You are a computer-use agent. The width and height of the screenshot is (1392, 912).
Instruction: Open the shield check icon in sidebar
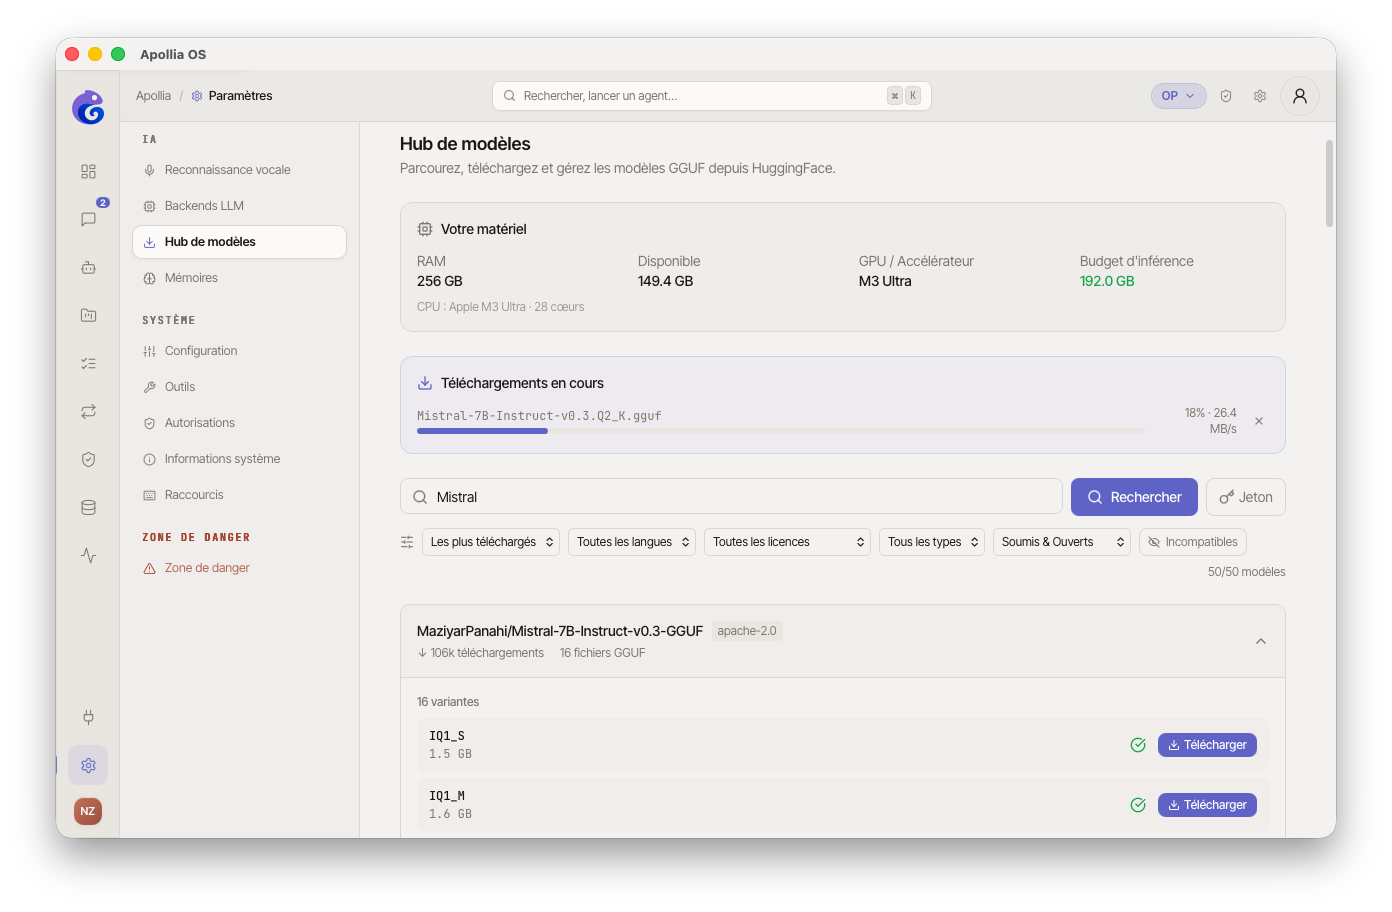coord(88,459)
